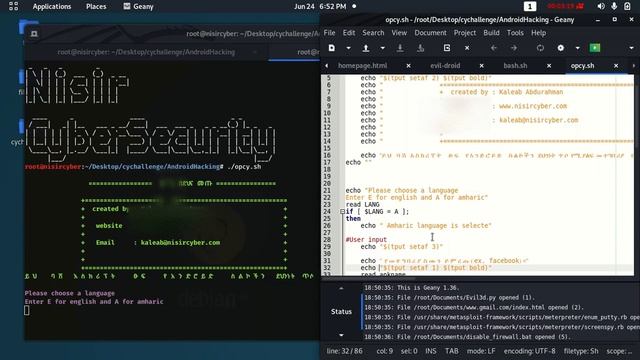The height and width of the screenshot is (360, 640).
Task: Click the microphone icon in system tray
Action: click(614, 6)
